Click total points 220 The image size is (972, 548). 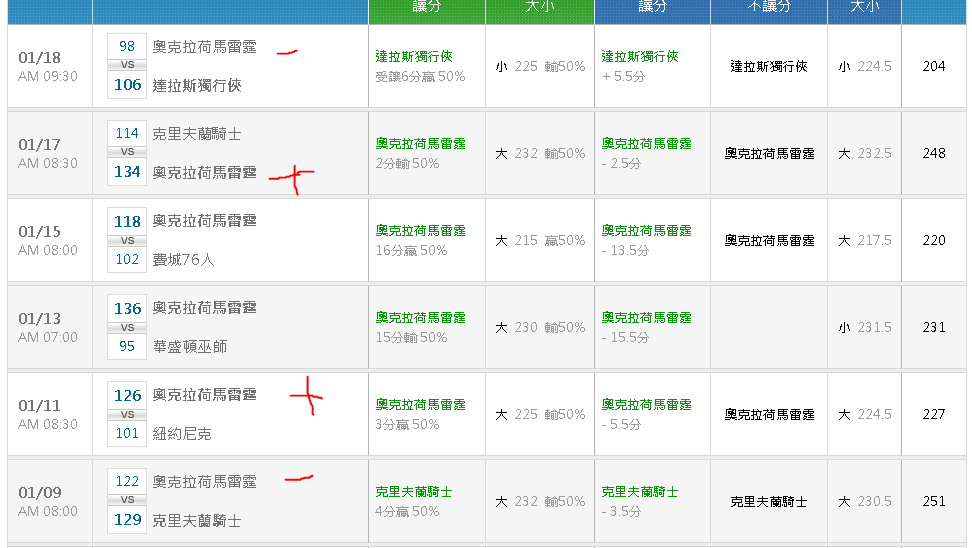(x=934, y=240)
